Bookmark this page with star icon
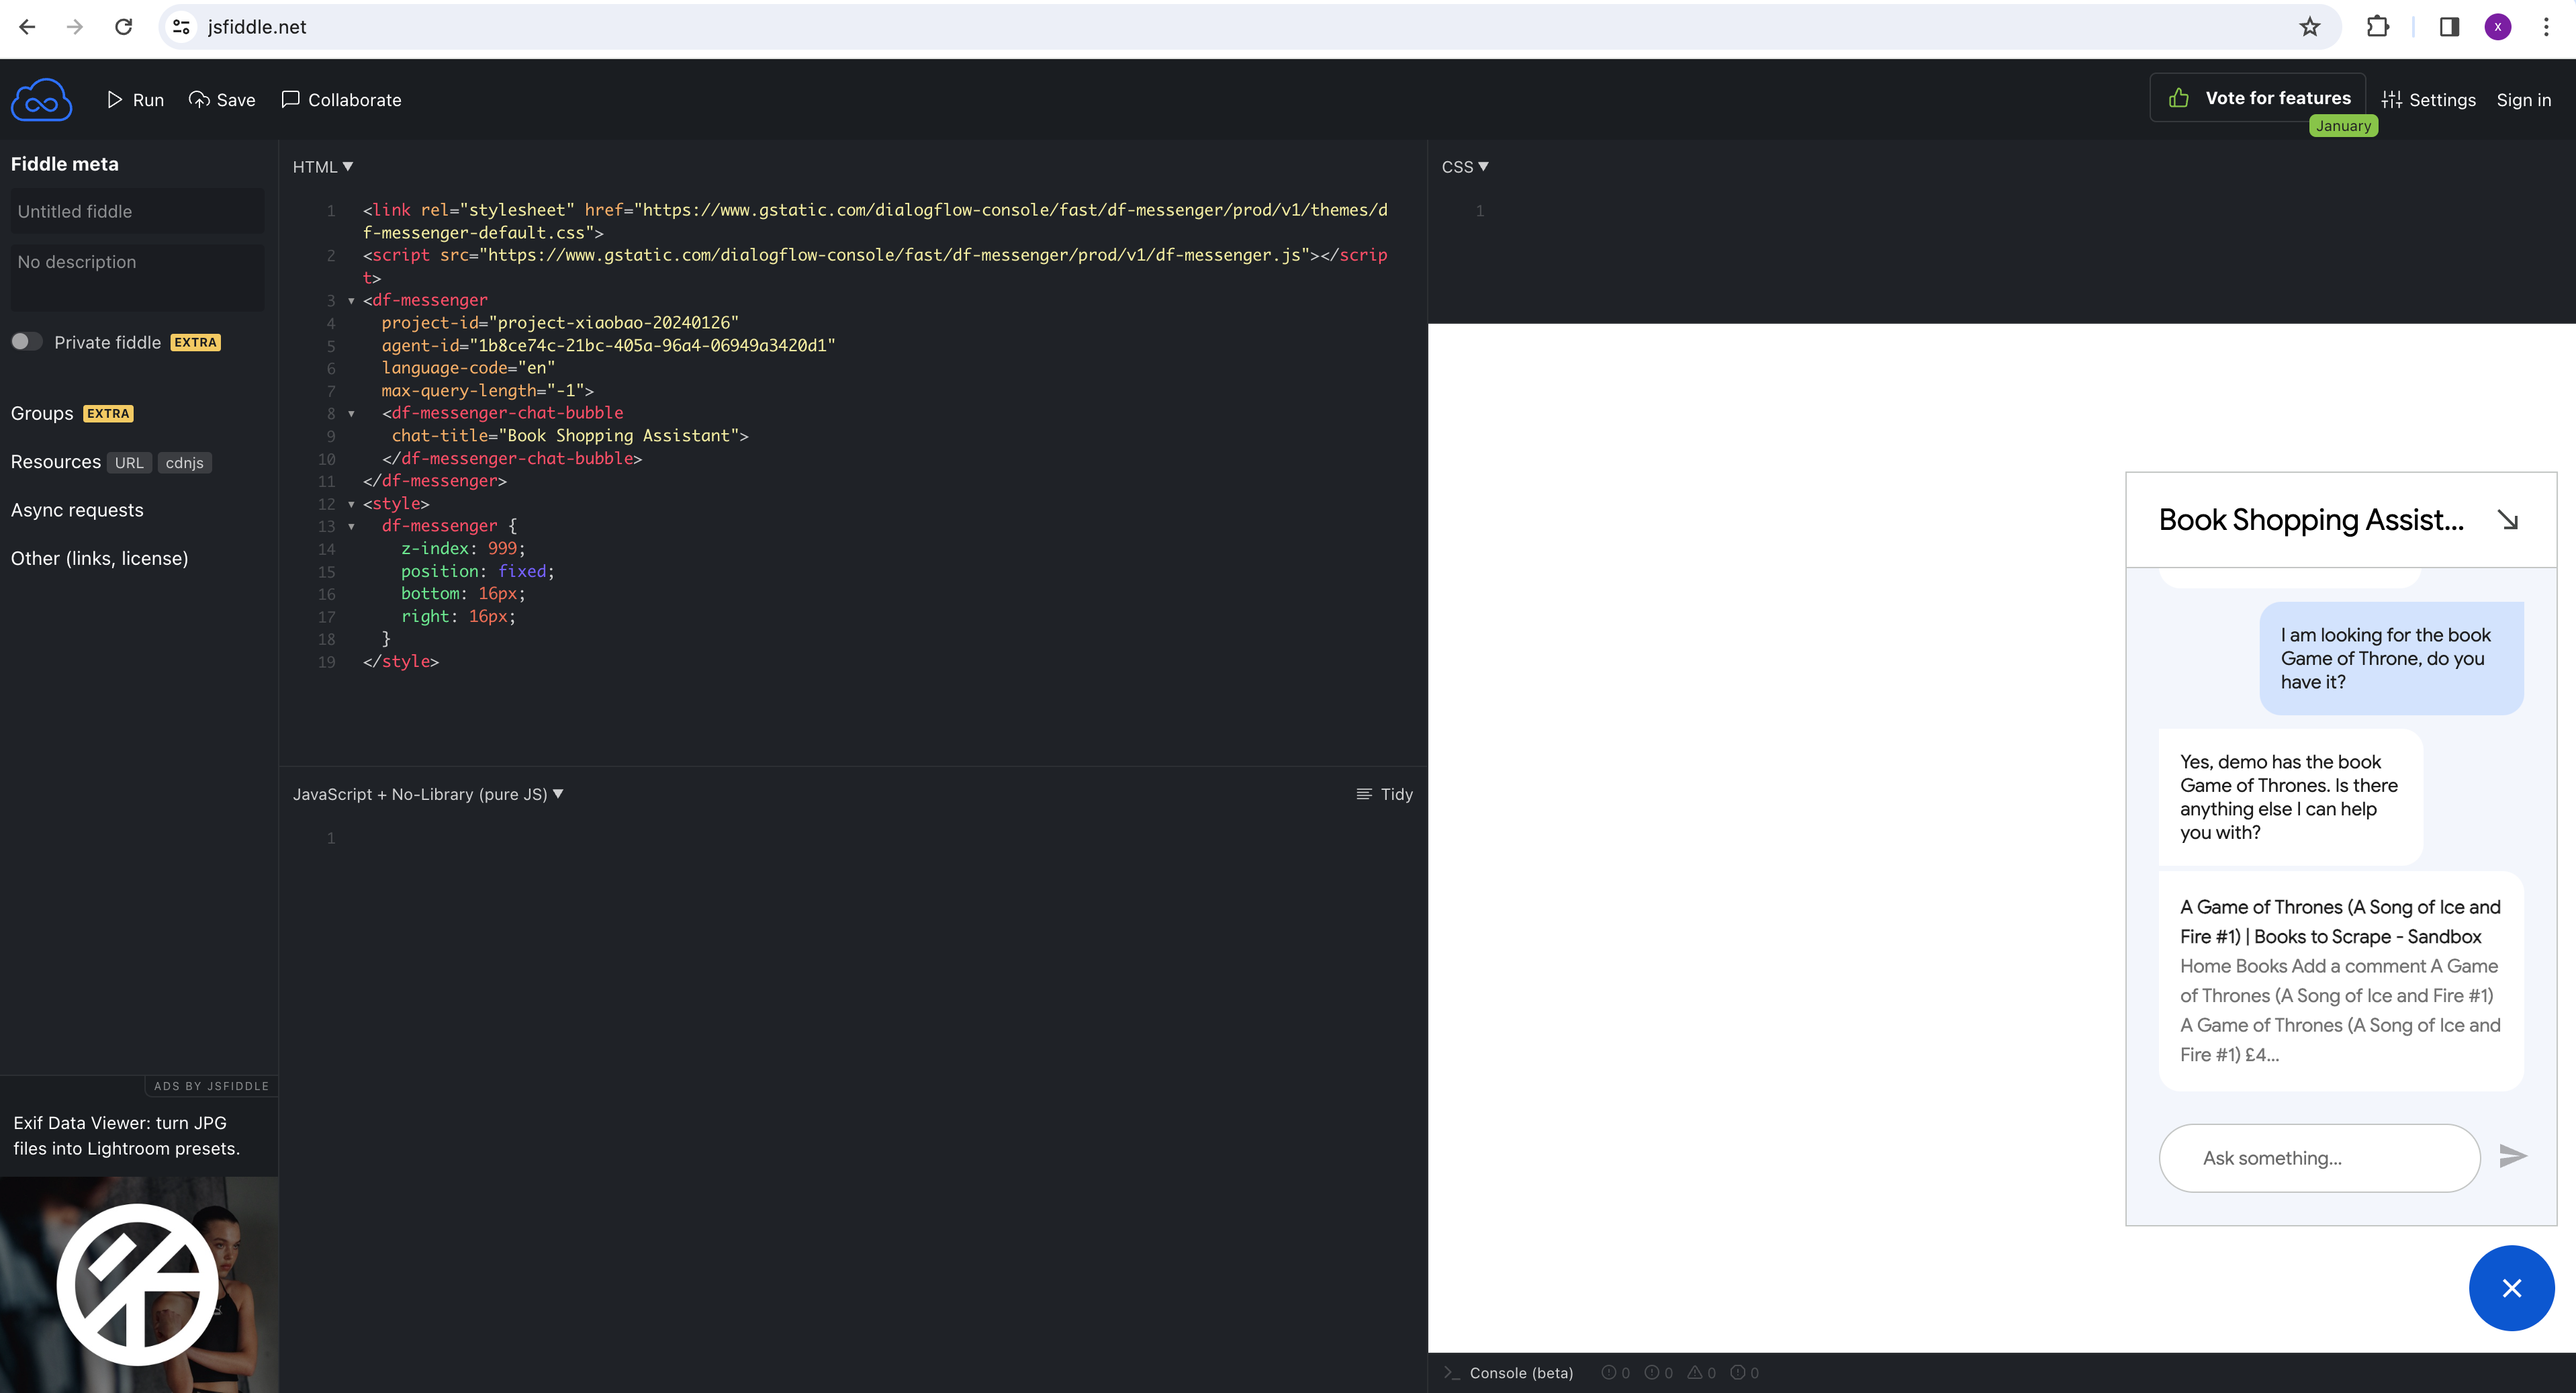The image size is (2576, 1393). pyautogui.click(x=2309, y=27)
